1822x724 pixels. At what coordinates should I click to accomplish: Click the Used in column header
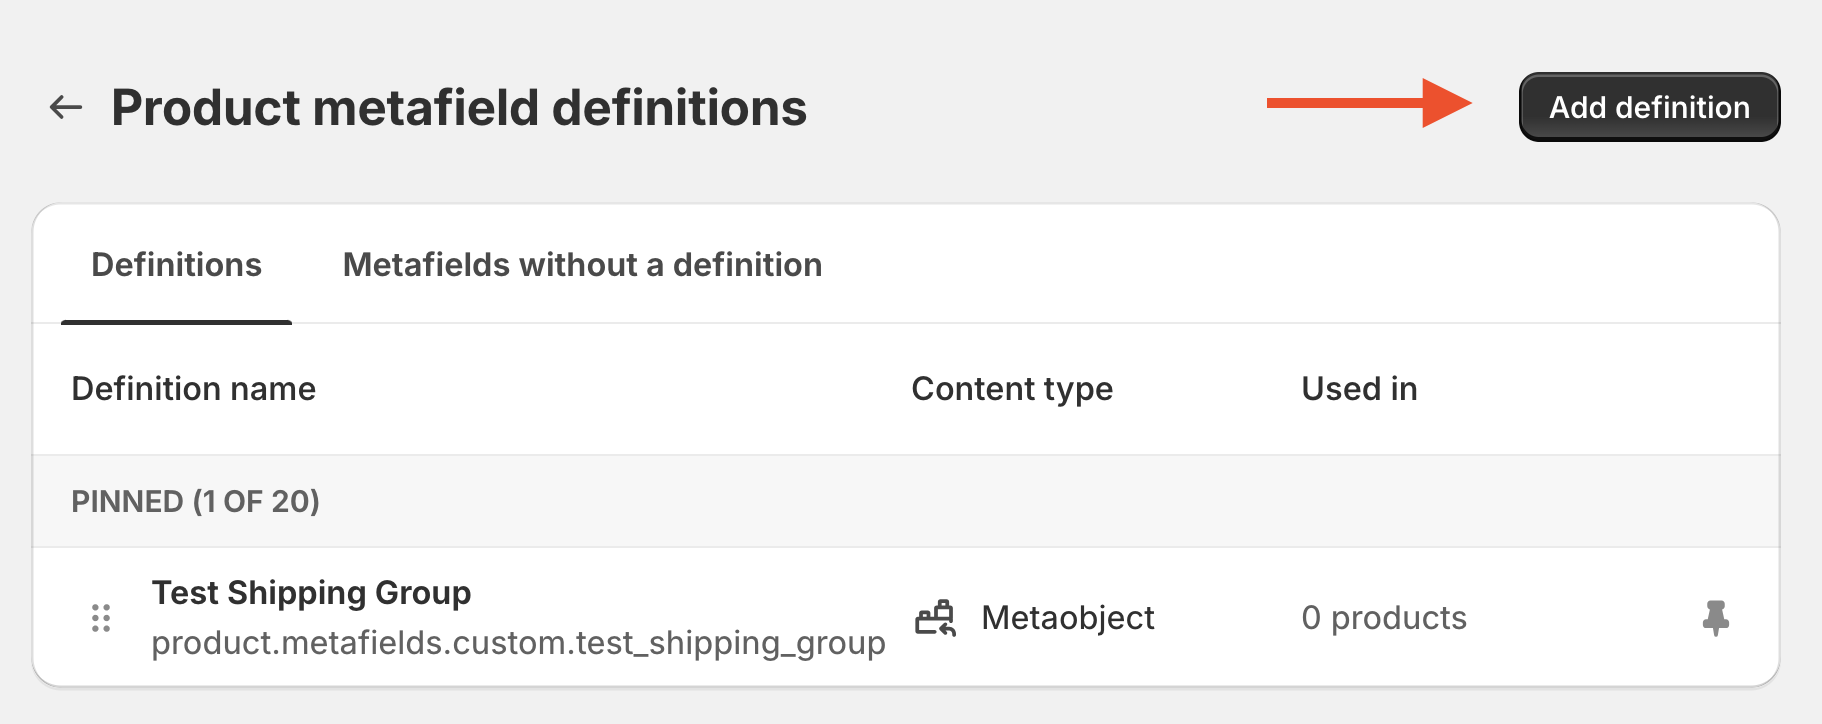1358,389
